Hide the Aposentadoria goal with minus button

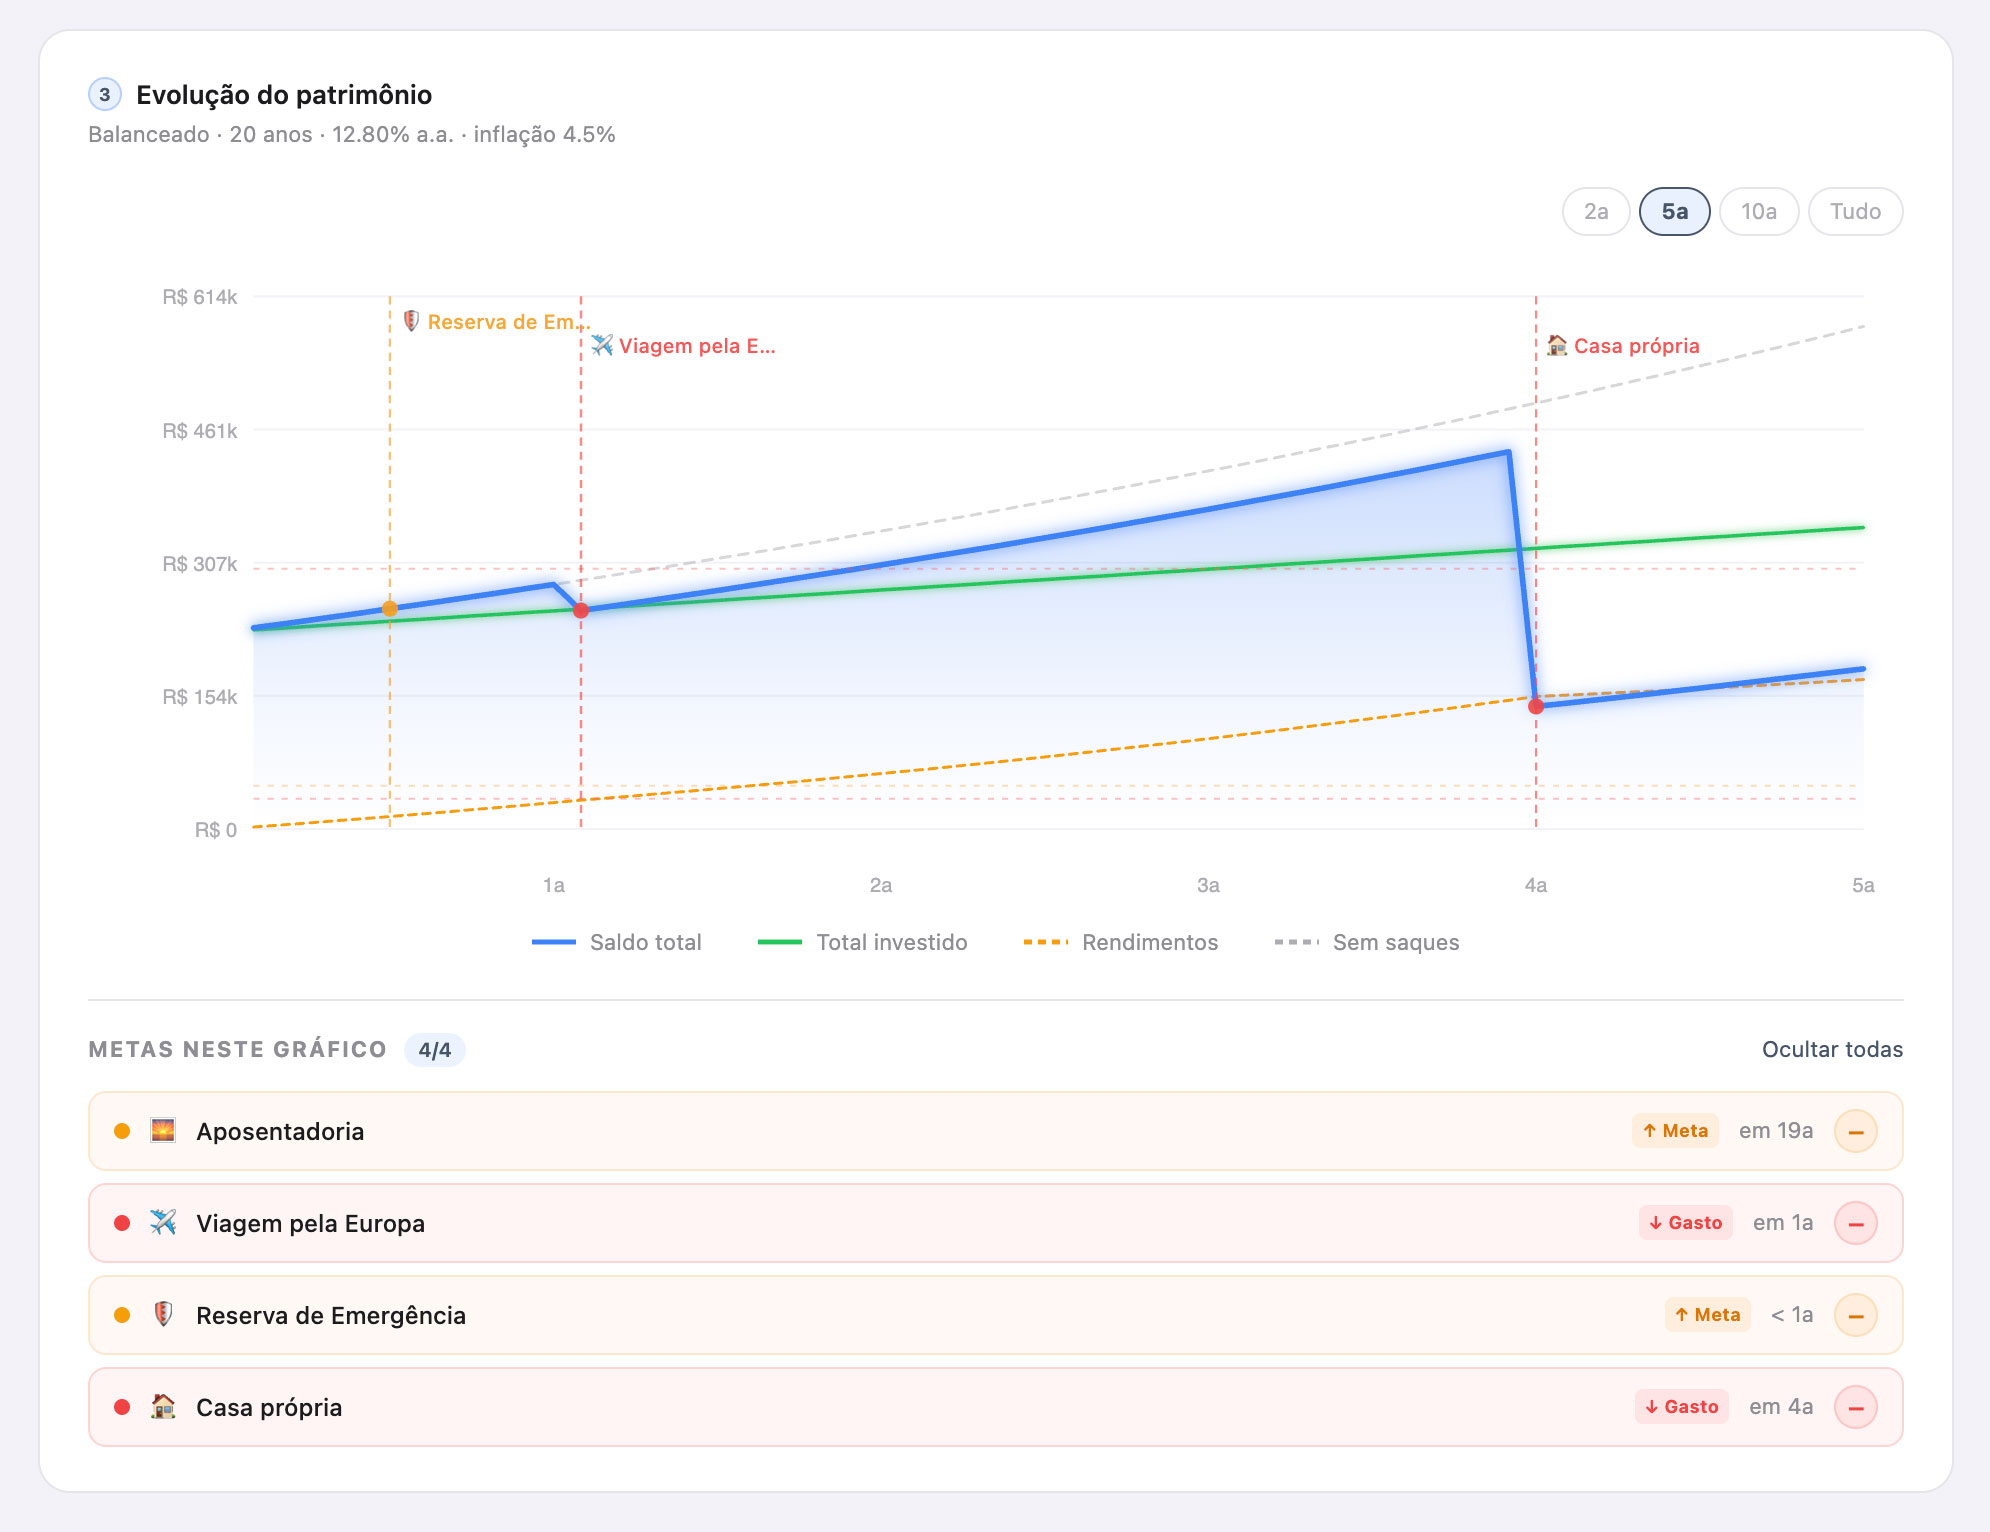coord(1855,1131)
